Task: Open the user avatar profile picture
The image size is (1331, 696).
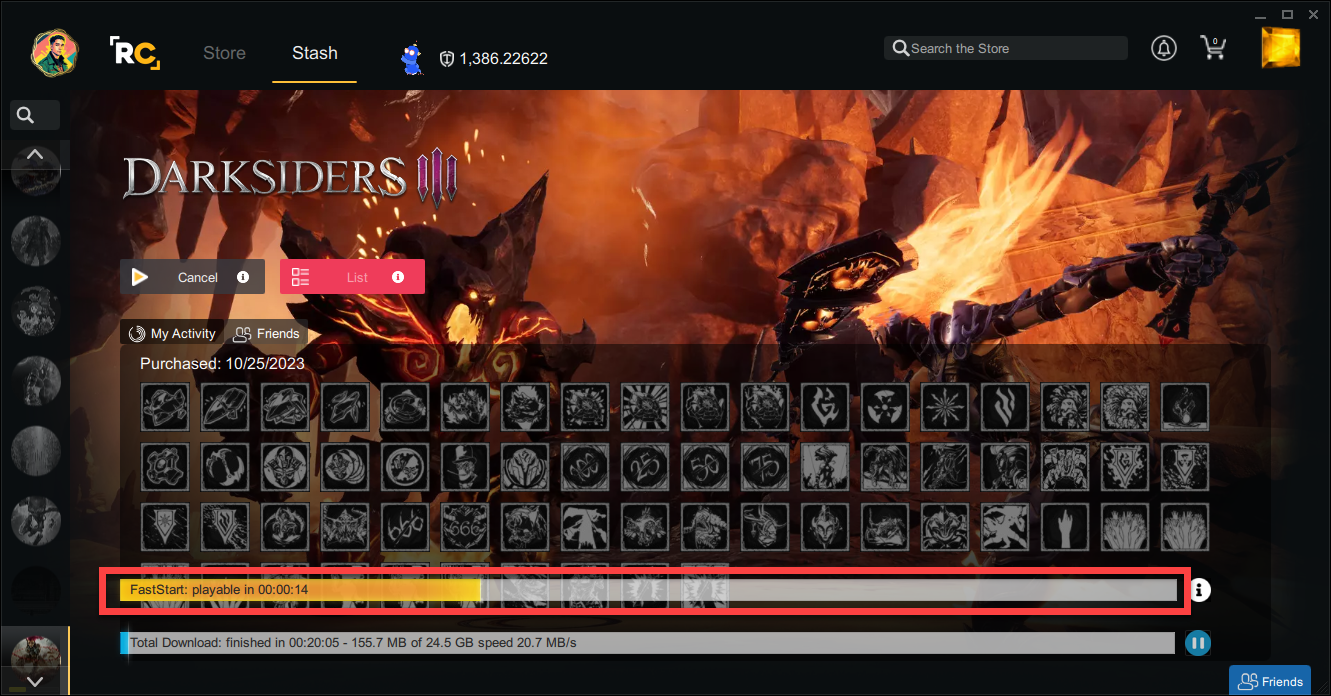Action: pyautogui.click(x=55, y=52)
